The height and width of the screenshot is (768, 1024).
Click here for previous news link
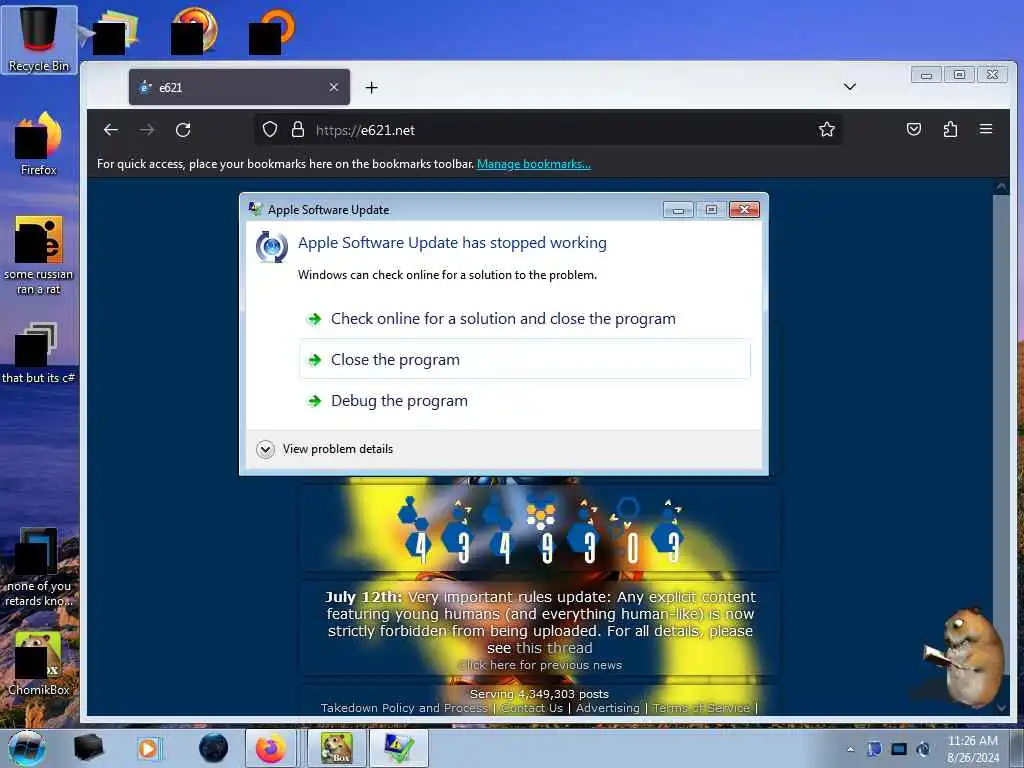541,665
